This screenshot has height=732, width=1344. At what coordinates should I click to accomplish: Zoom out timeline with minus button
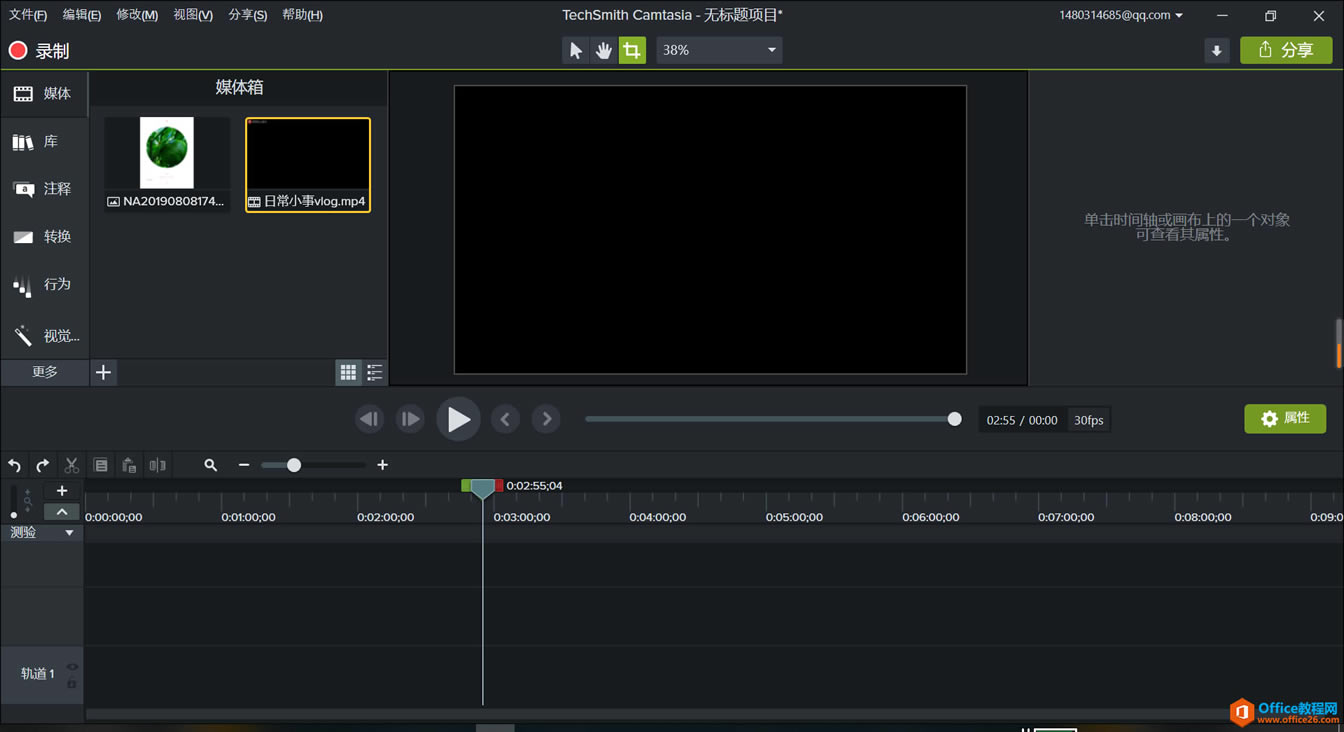pos(244,465)
